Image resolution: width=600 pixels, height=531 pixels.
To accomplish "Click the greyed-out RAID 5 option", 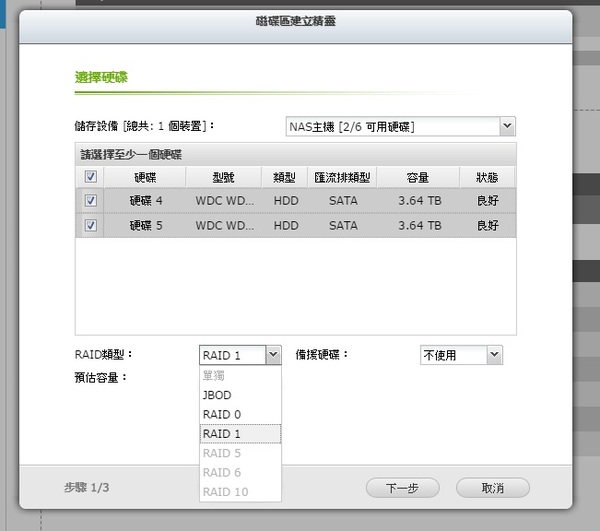I will pyautogui.click(x=221, y=453).
